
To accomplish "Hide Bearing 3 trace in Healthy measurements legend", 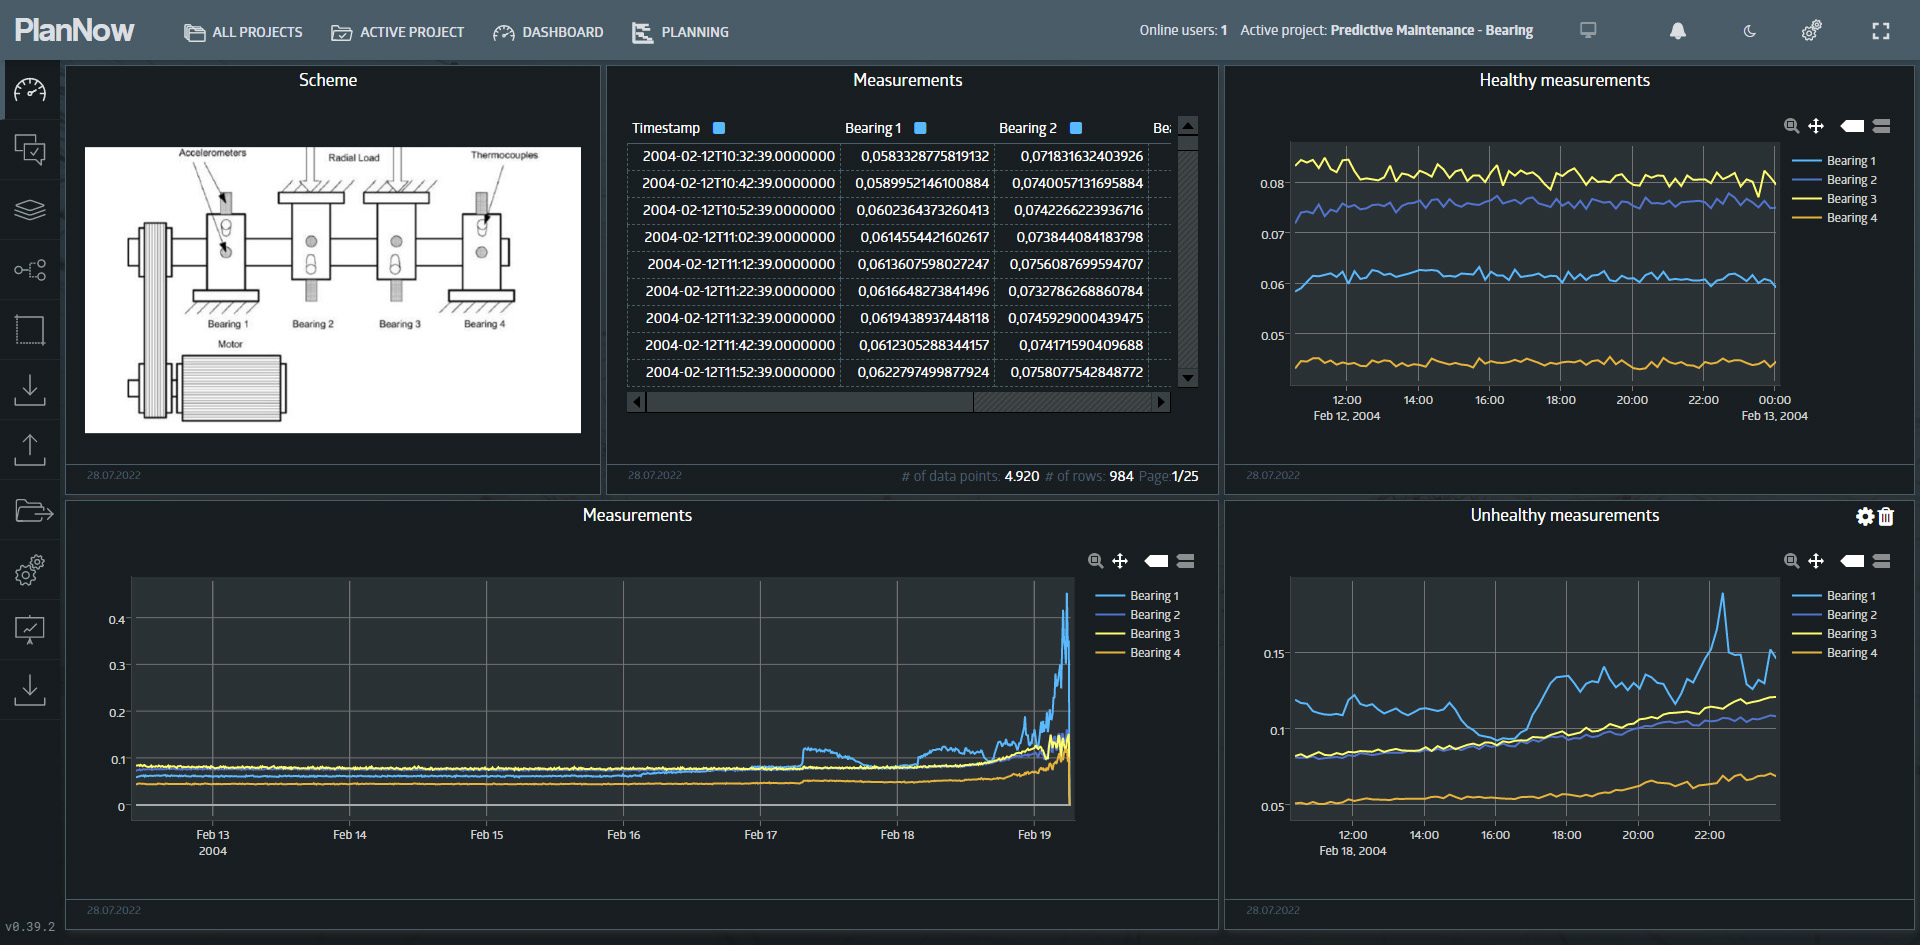I will tap(1835, 199).
